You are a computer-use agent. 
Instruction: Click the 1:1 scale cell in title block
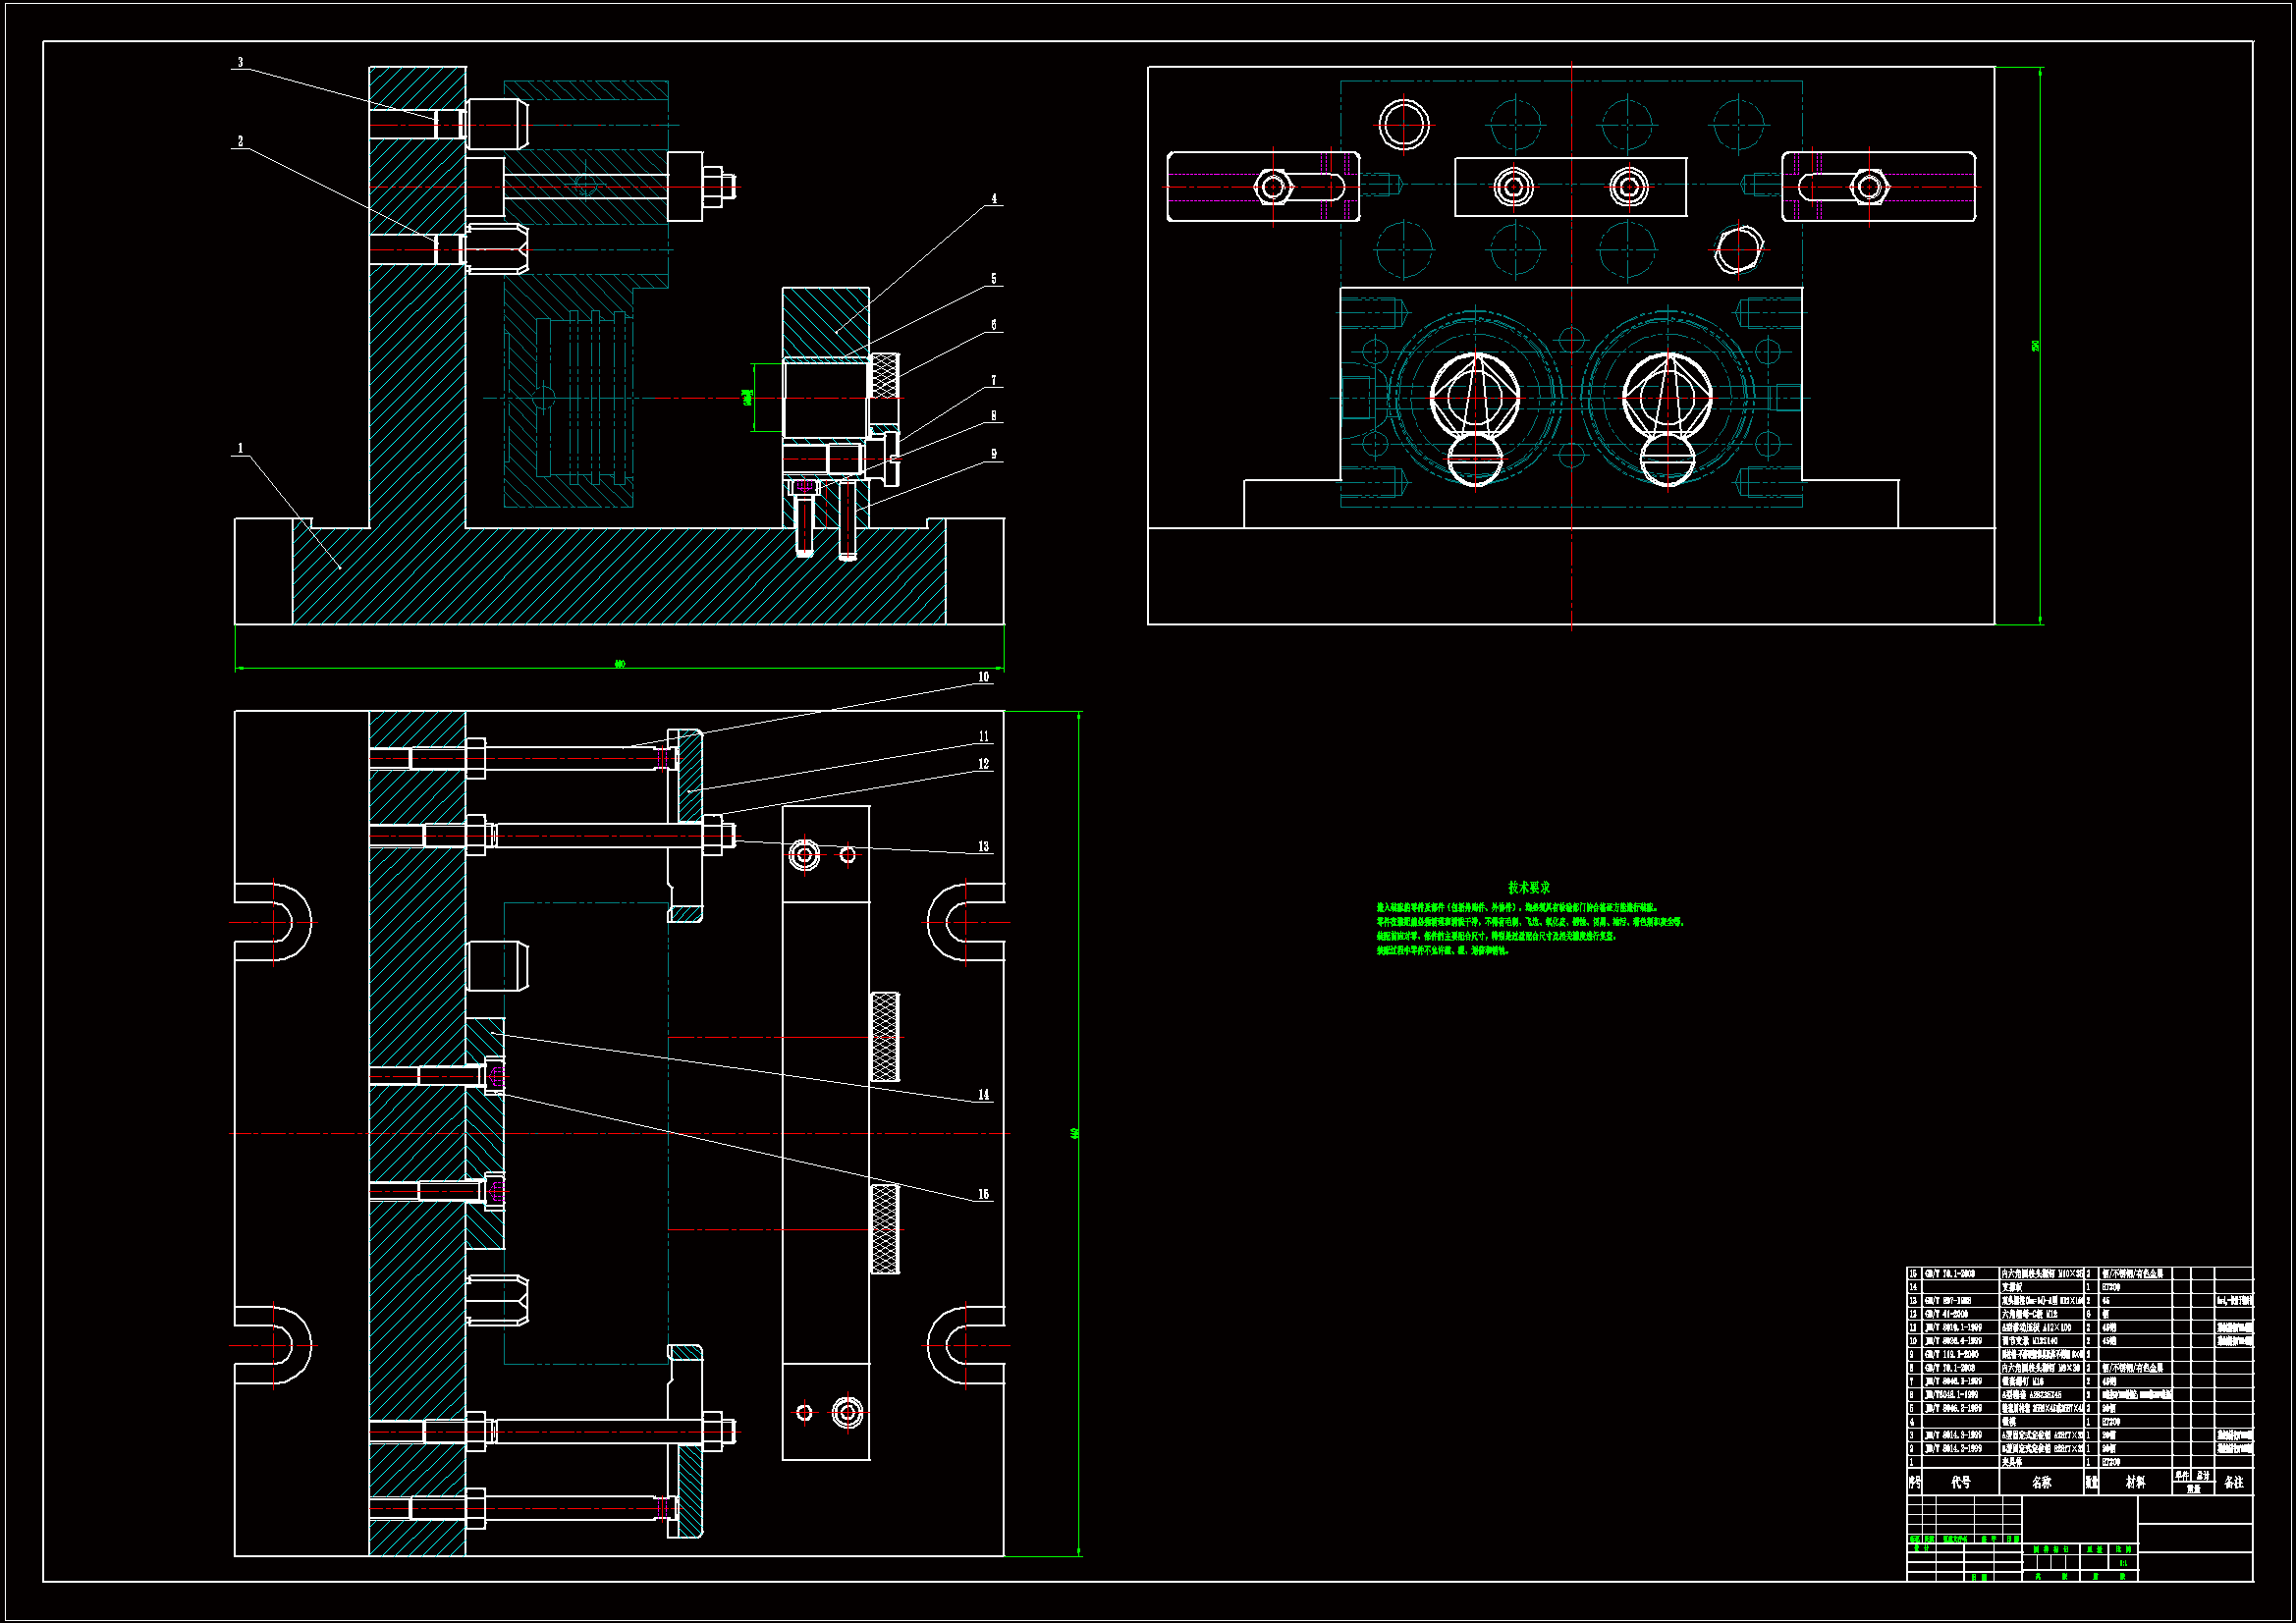coord(2123,1563)
